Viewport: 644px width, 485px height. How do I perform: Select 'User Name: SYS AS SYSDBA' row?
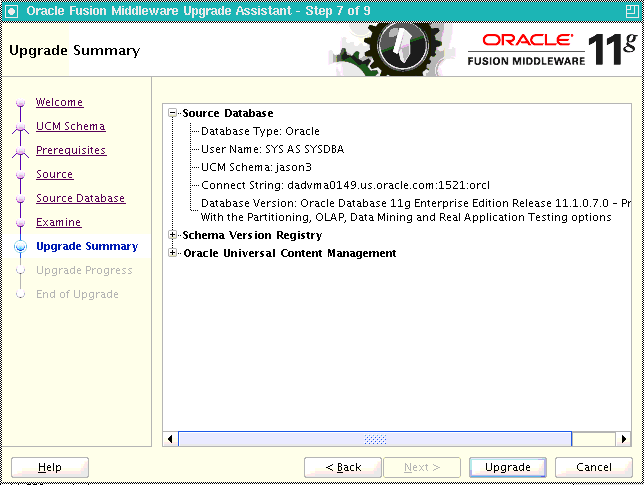[272, 149]
